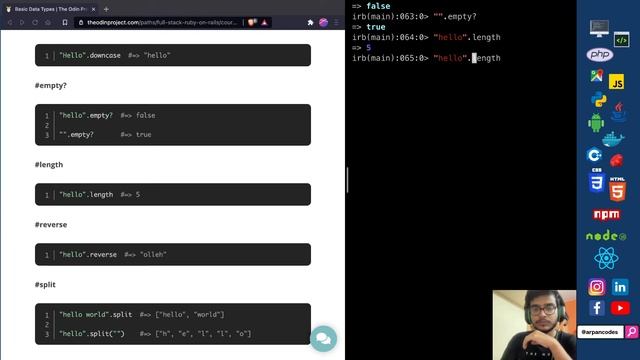Click the Python logo icon

pyautogui.click(x=598, y=100)
